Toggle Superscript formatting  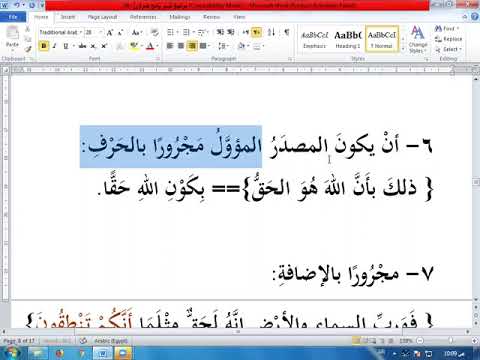tap(104, 46)
